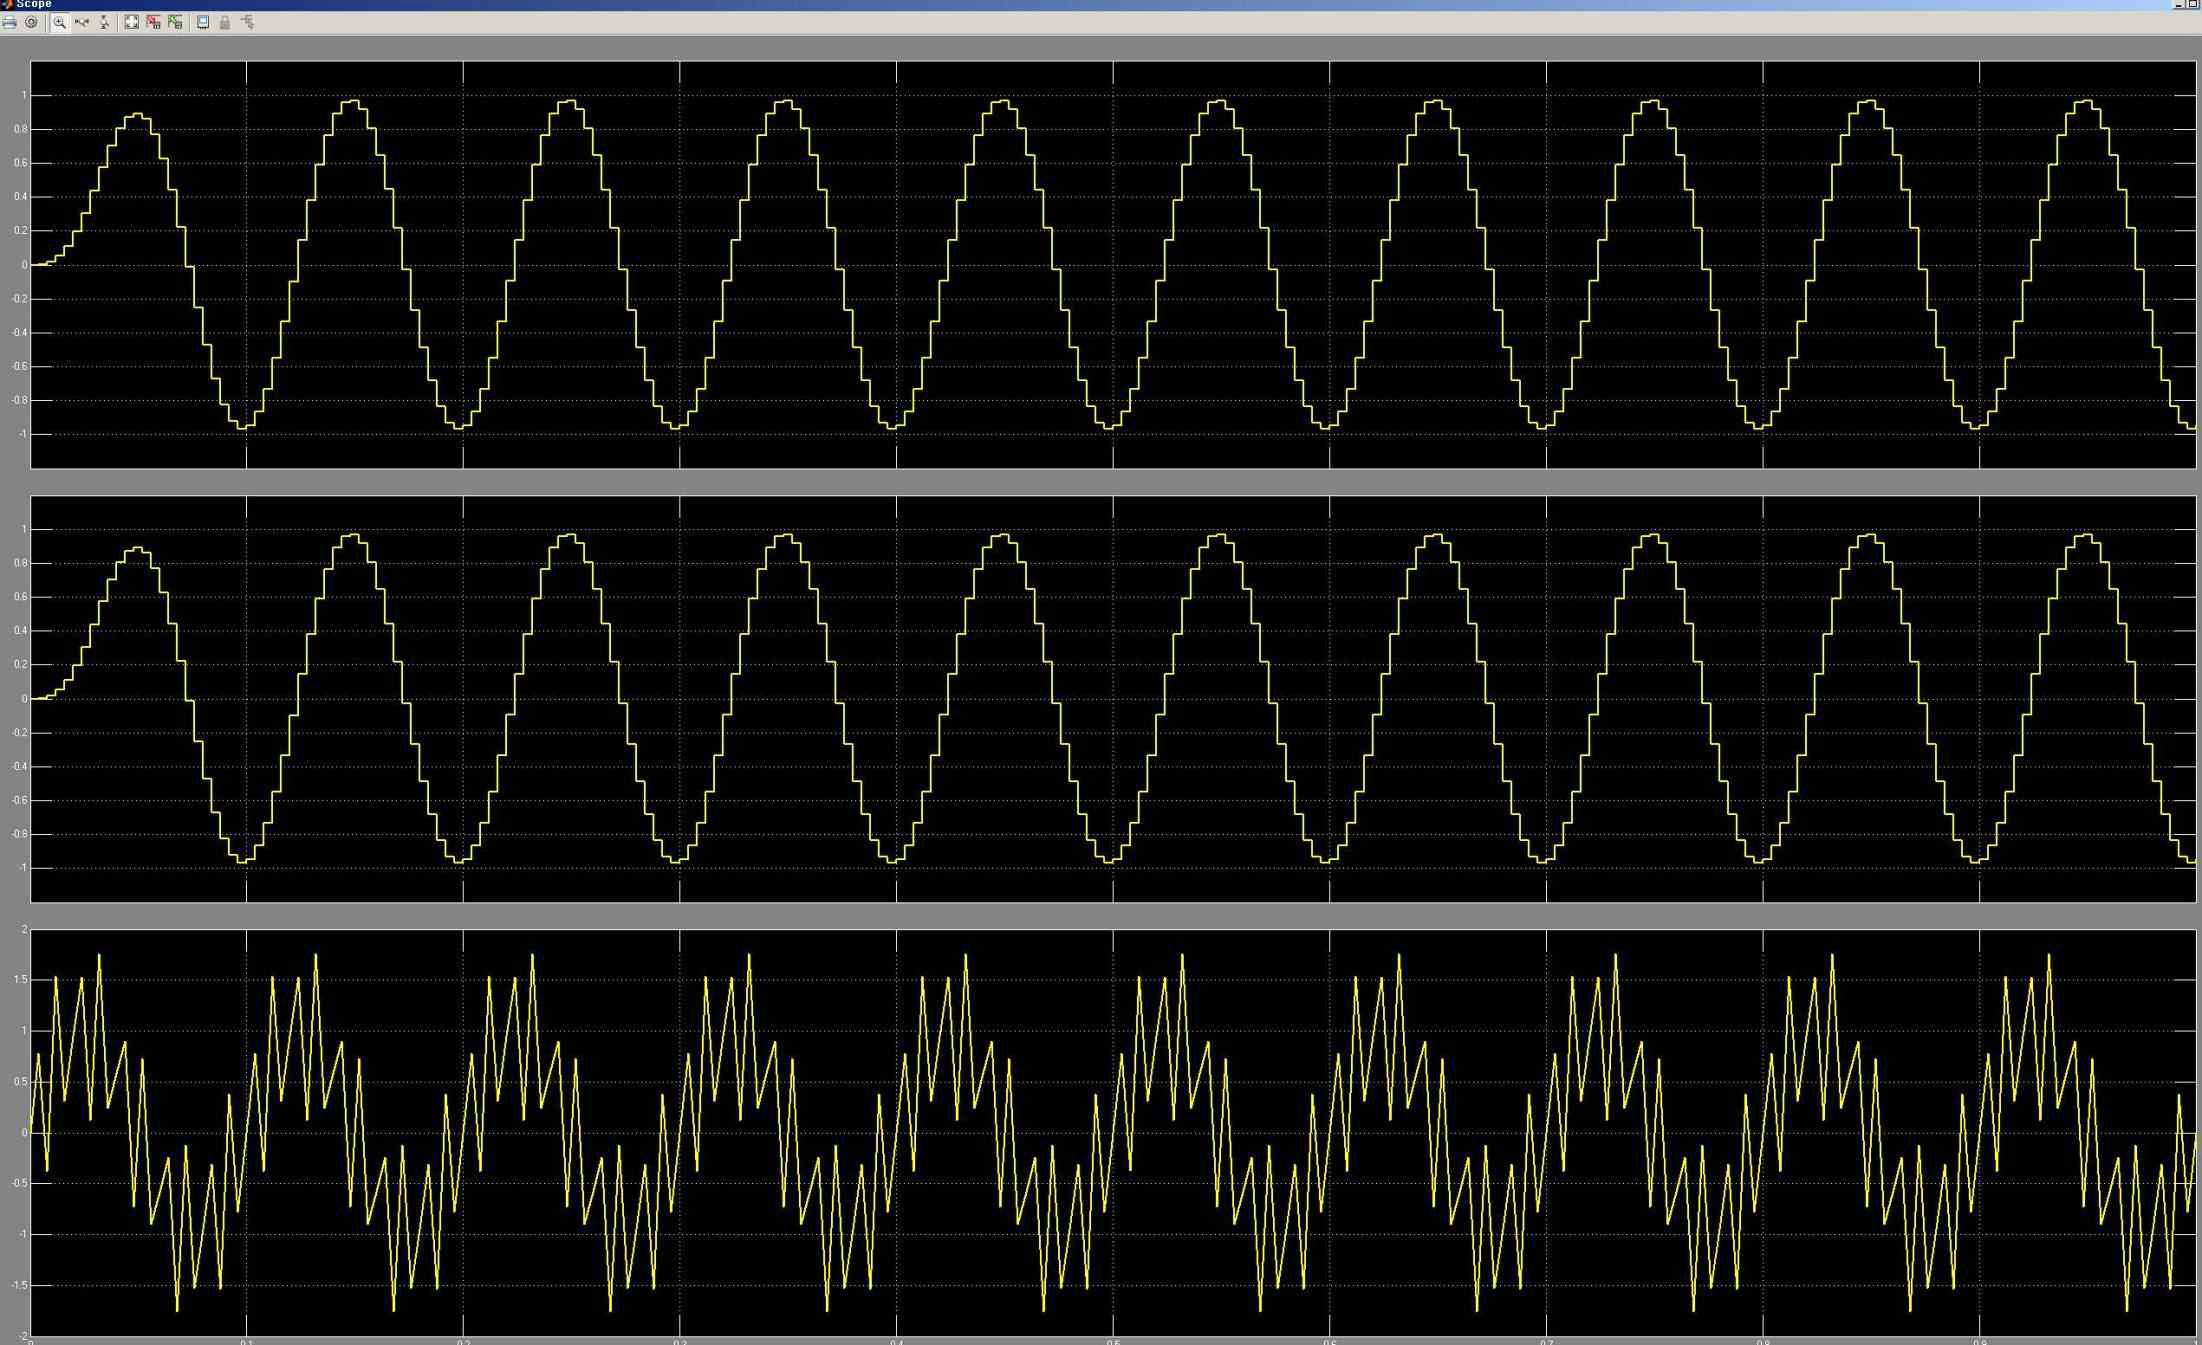Toggle the lock axes selection icon
The image size is (2202, 1345).
coord(225,22)
